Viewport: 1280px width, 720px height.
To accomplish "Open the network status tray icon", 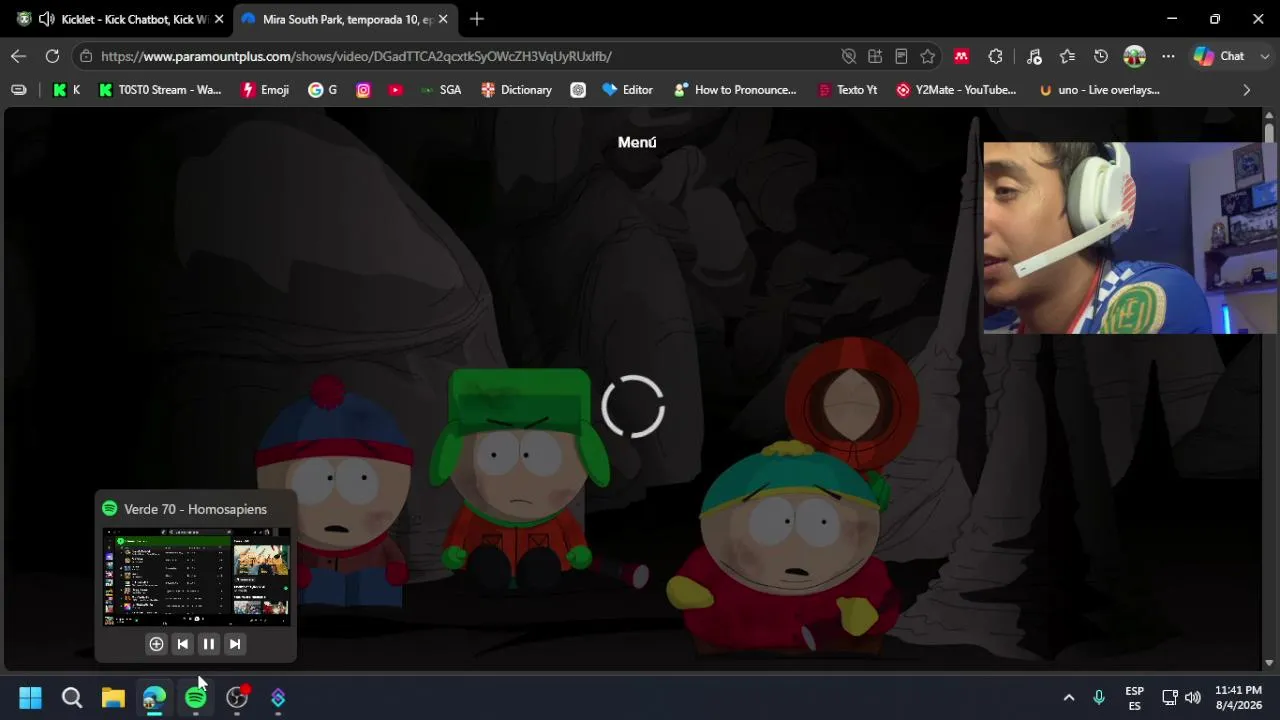I will pyautogui.click(x=1169, y=697).
